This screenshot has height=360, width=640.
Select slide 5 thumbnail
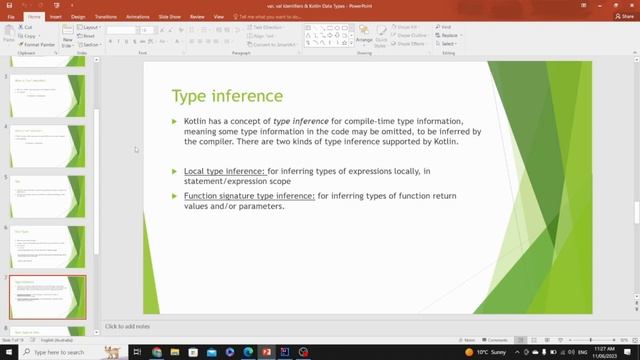tap(48, 196)
